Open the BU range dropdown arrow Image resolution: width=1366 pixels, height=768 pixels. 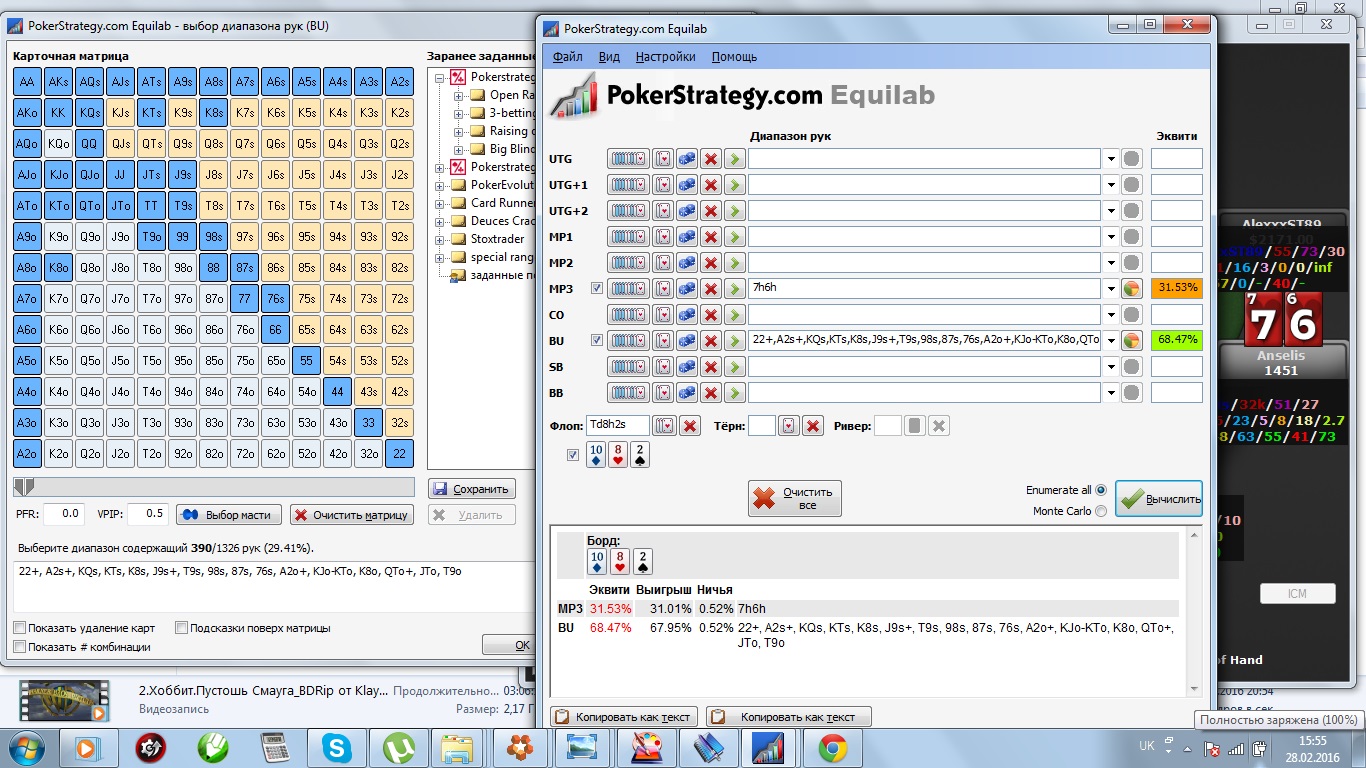click(x=1111, y=341)
